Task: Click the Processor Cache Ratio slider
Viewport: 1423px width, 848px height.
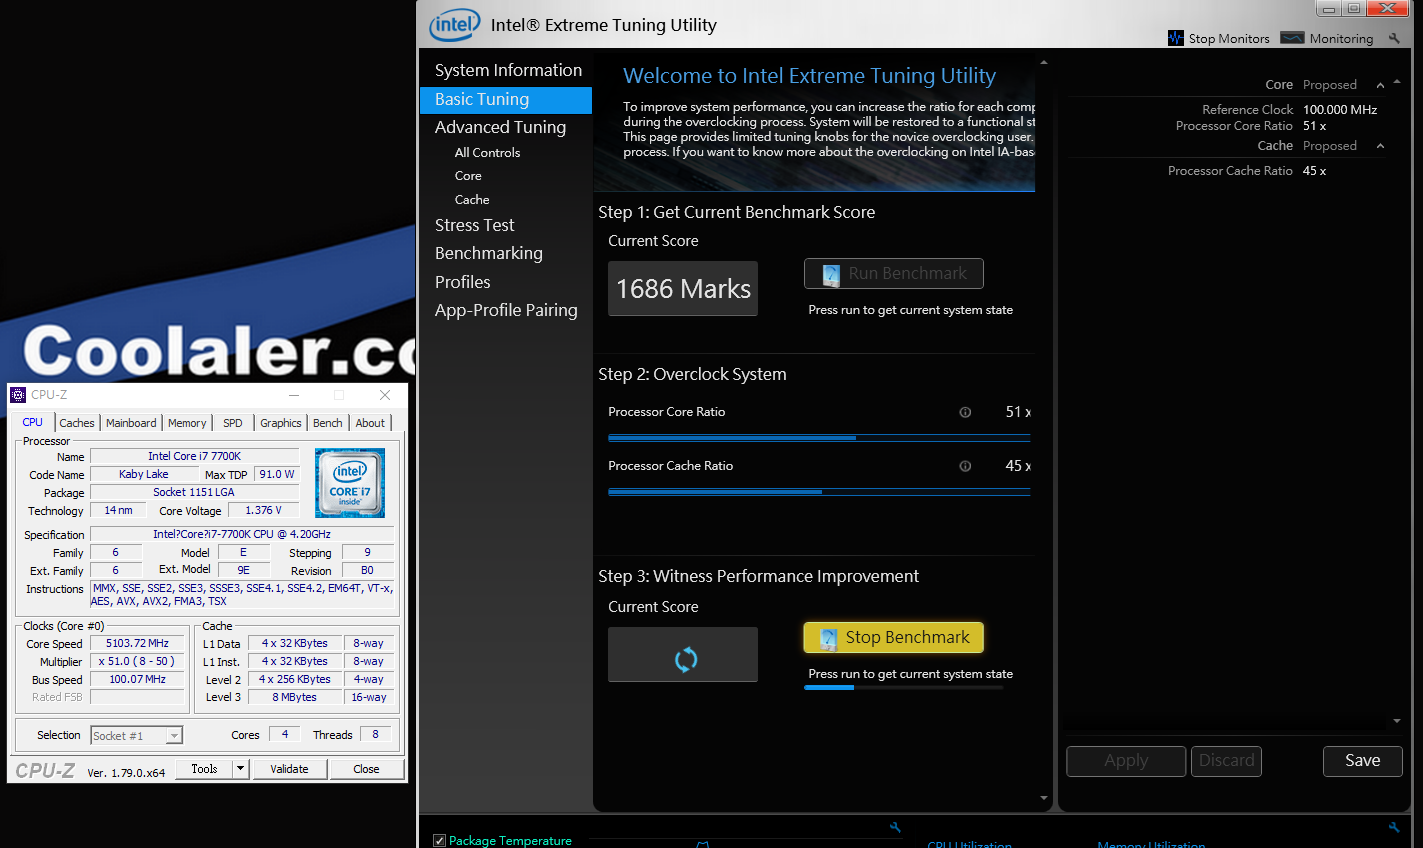Action: 819,491
